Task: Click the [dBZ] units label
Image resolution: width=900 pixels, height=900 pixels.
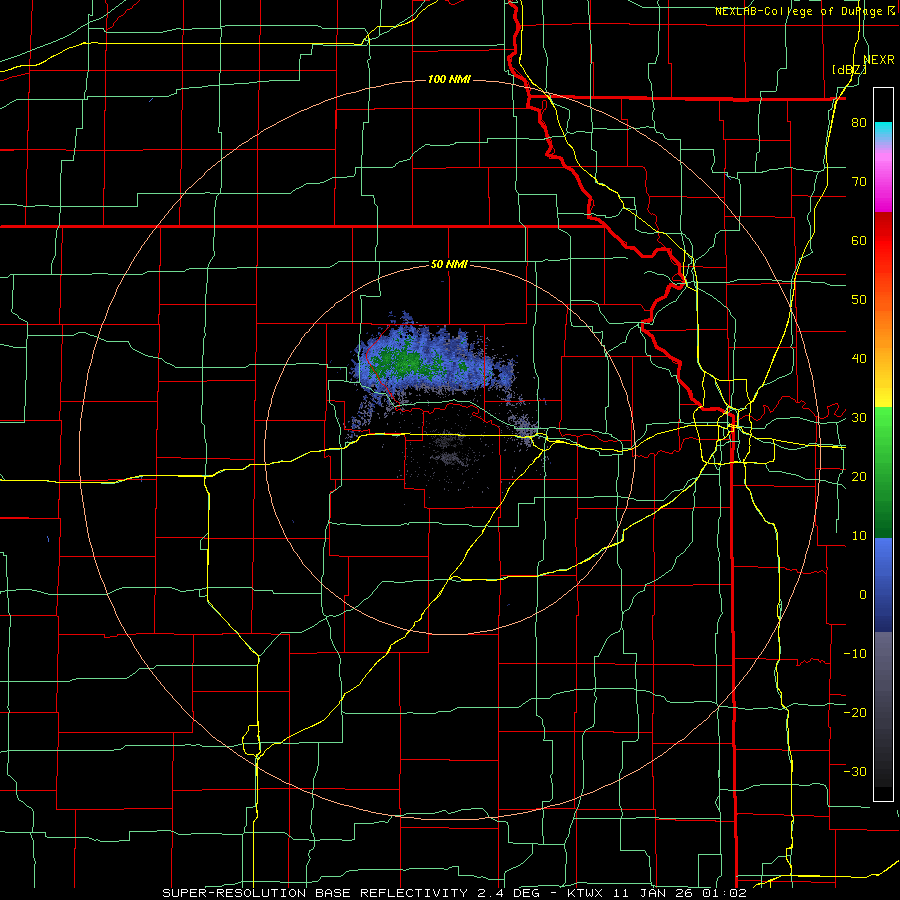Action: (849, 69)
